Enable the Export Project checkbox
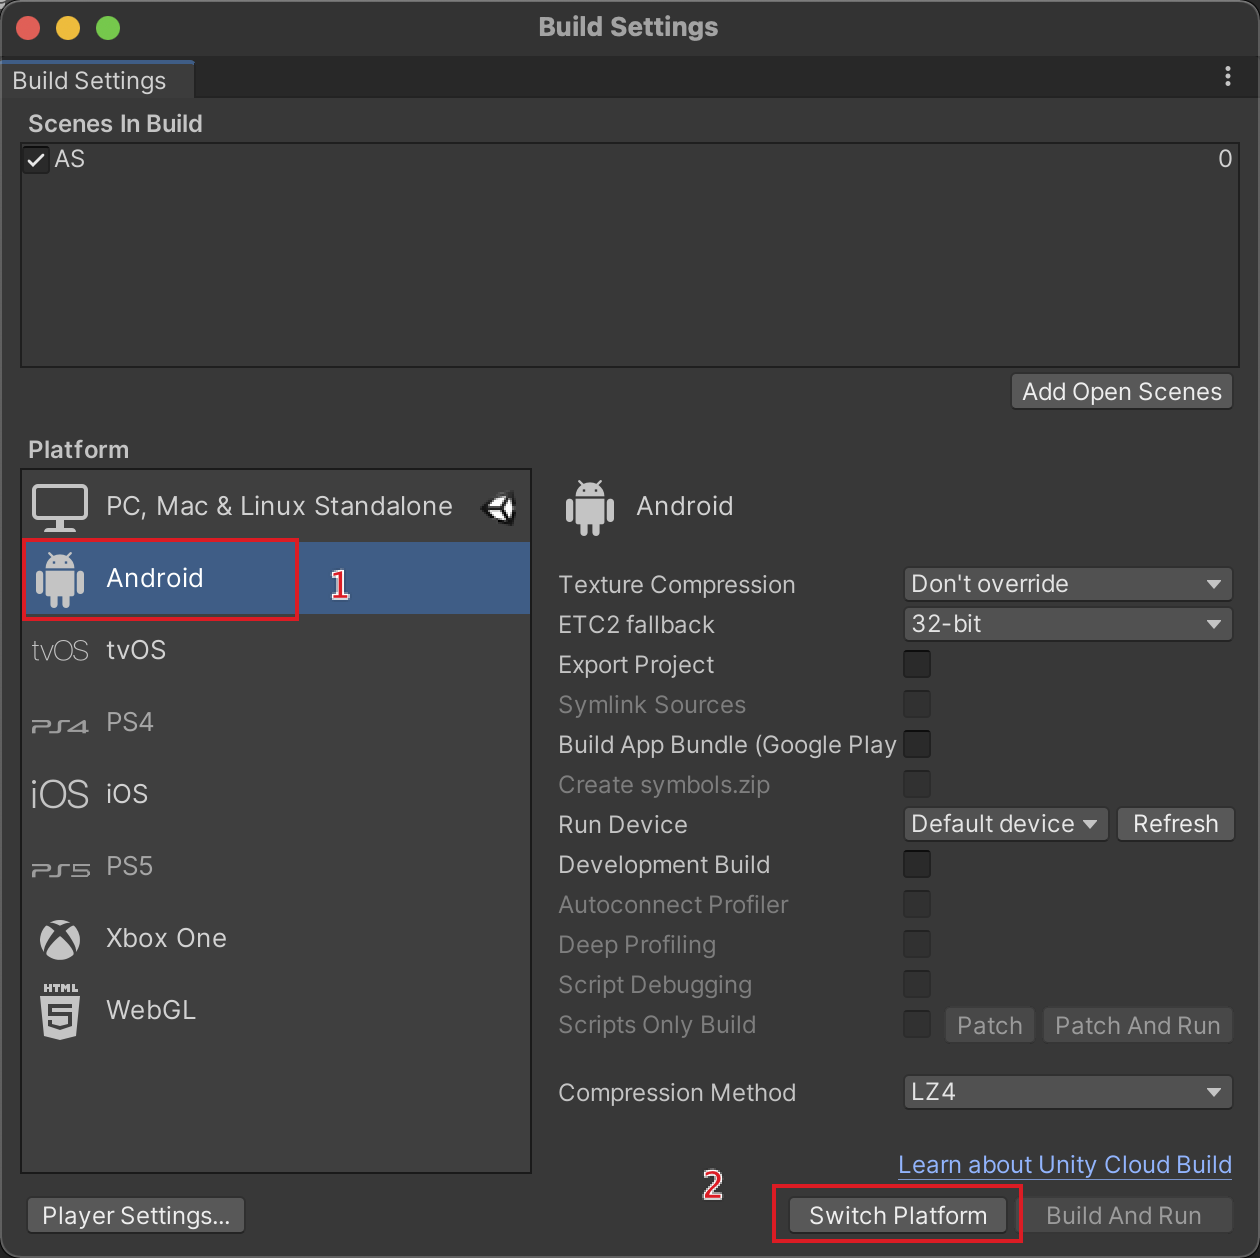The width and height of the screenshot is (1260, 1258). point(917,664)
